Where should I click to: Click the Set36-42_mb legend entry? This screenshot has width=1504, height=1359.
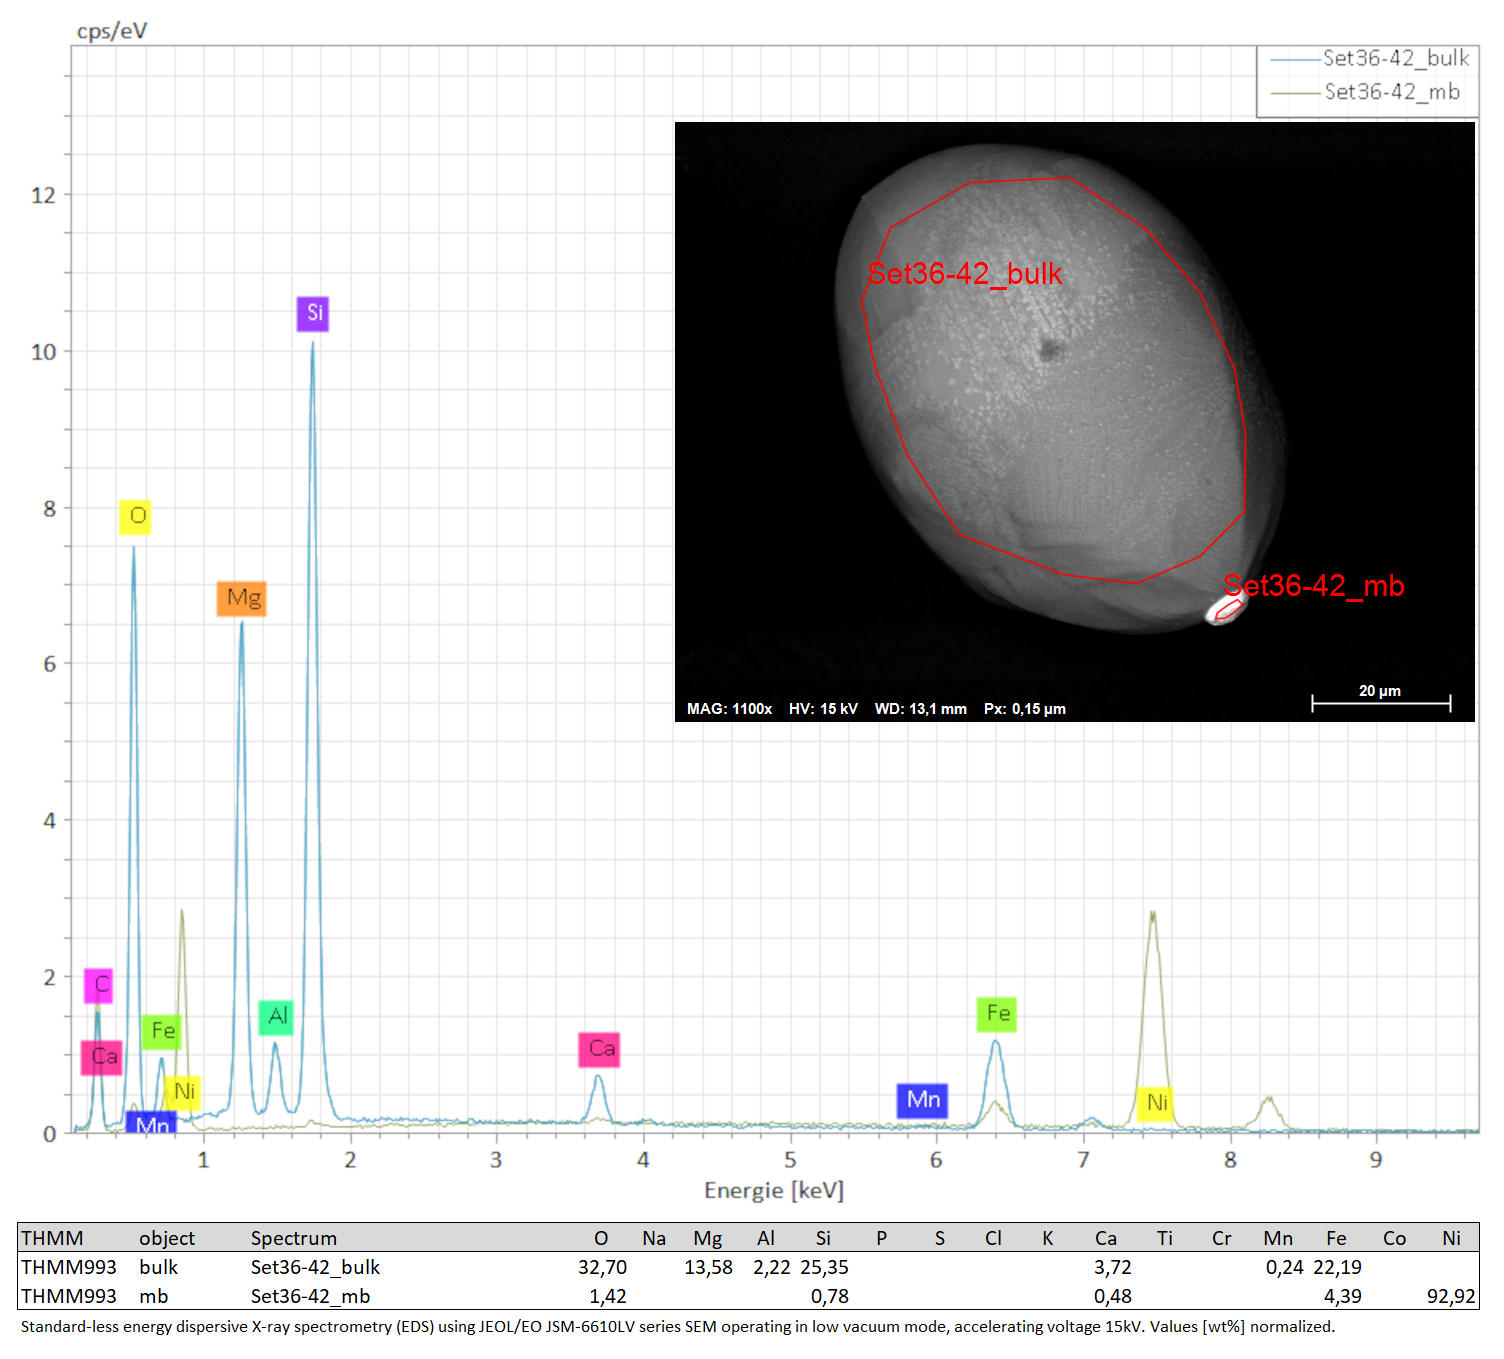coord(1366,93)
